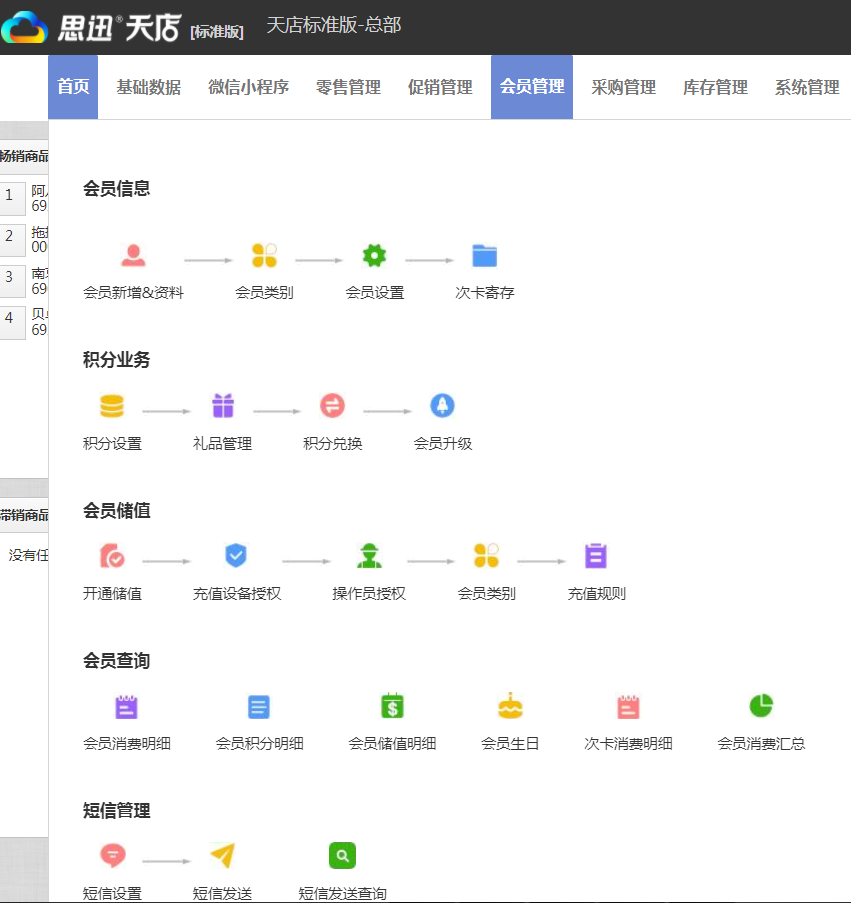
Task: View 会员生日 via the cake icon
Action: click(x=510, y=705)
